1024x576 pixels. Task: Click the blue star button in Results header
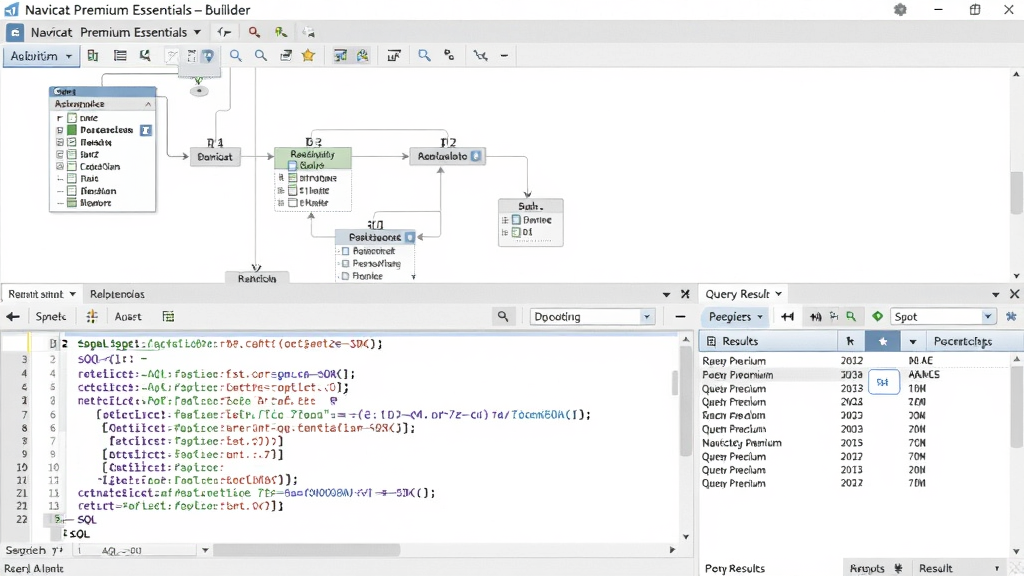[882, 341]
